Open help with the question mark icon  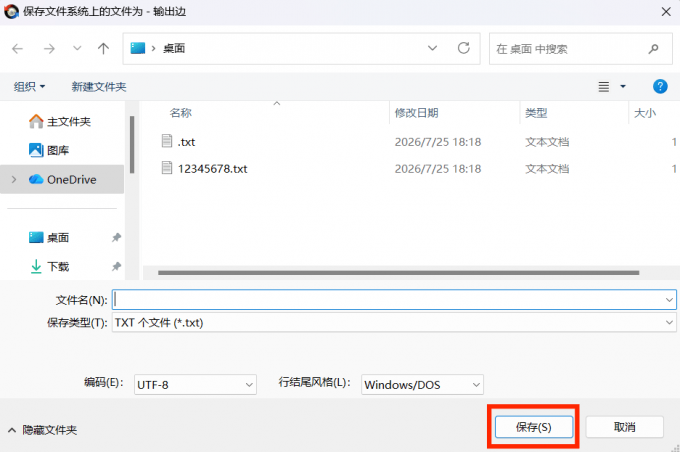(x=660, y=86)
